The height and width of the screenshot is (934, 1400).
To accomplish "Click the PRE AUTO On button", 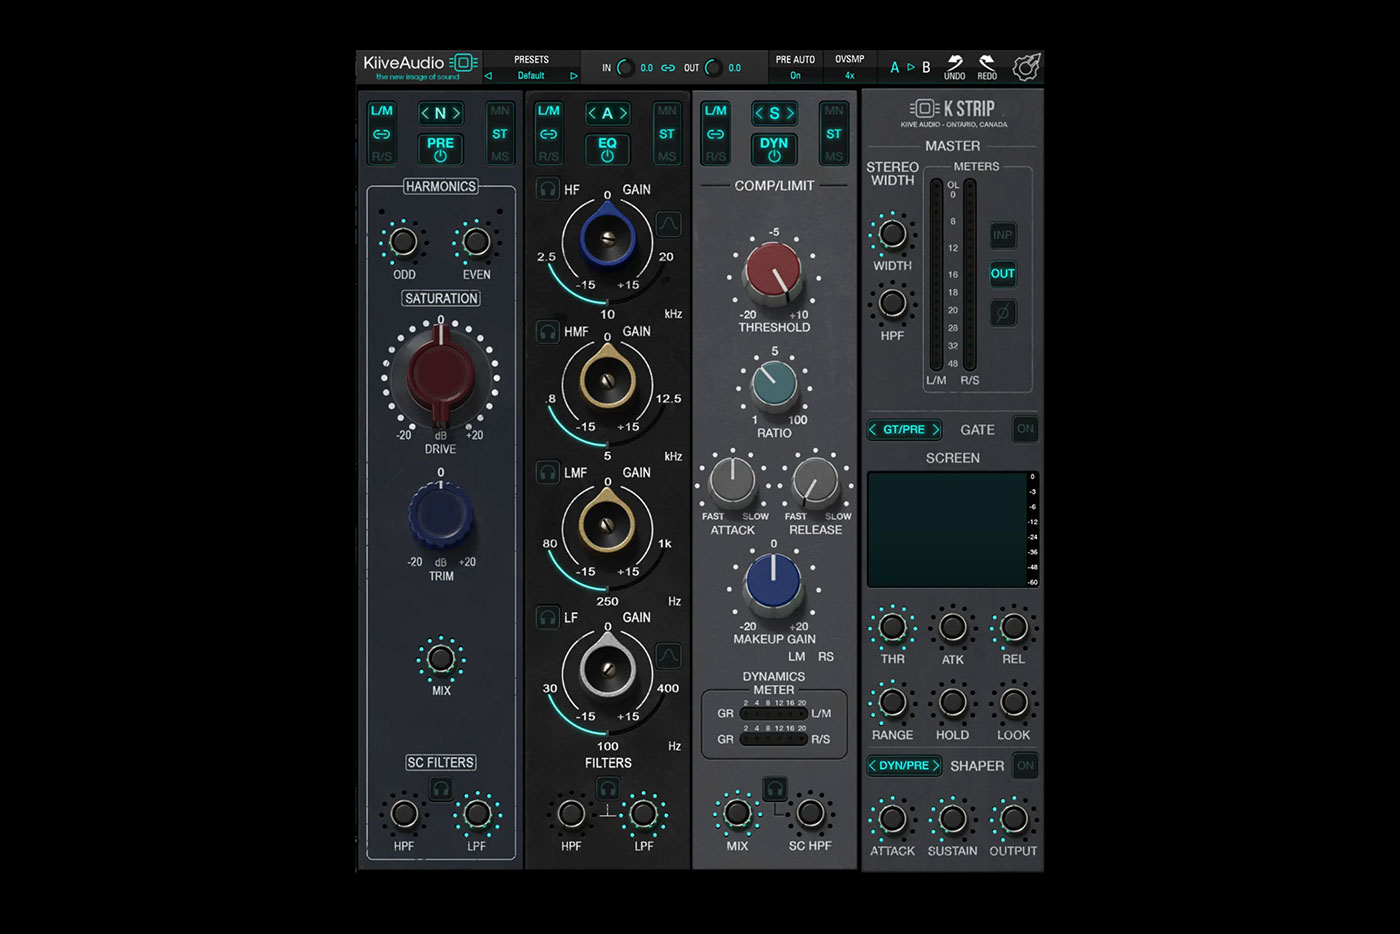I will click(x=794, y=74).
